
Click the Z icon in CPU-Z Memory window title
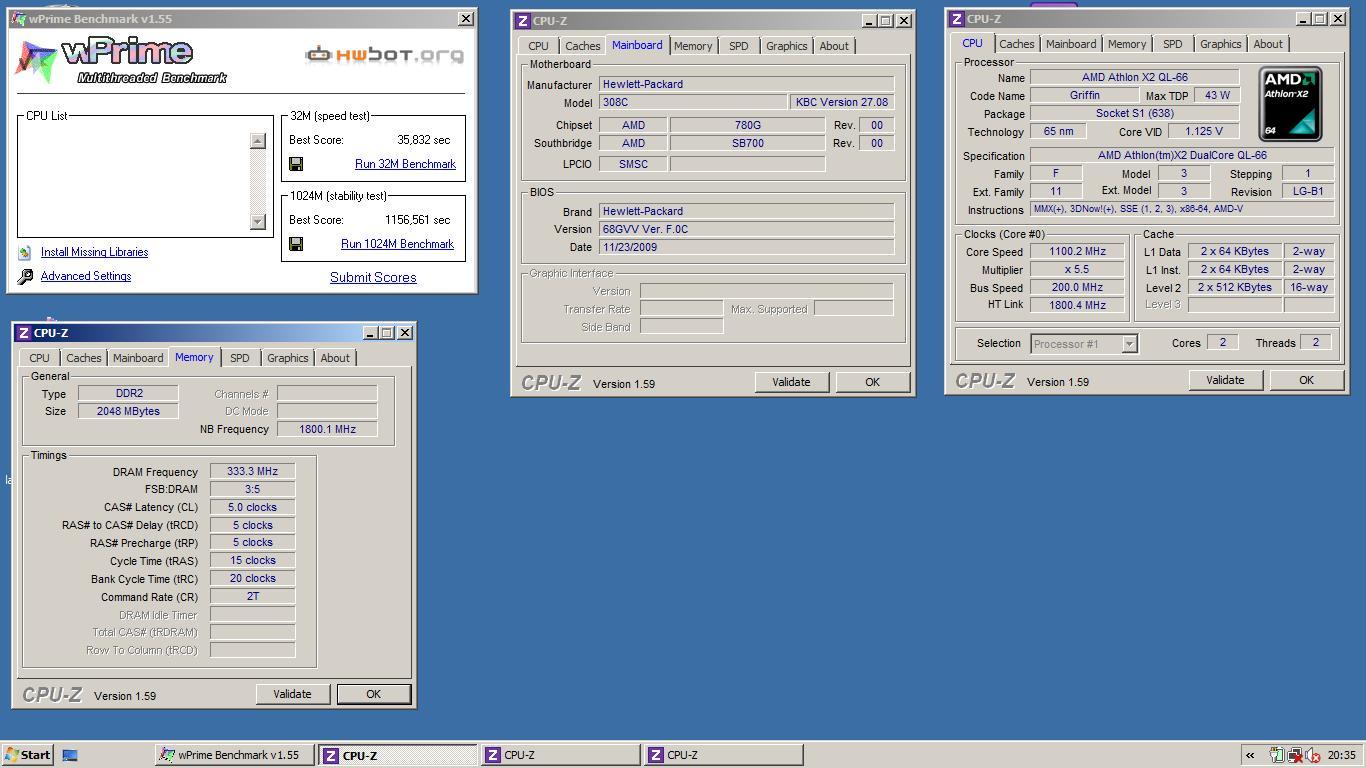pyautogui.click(x=24, y=333)
